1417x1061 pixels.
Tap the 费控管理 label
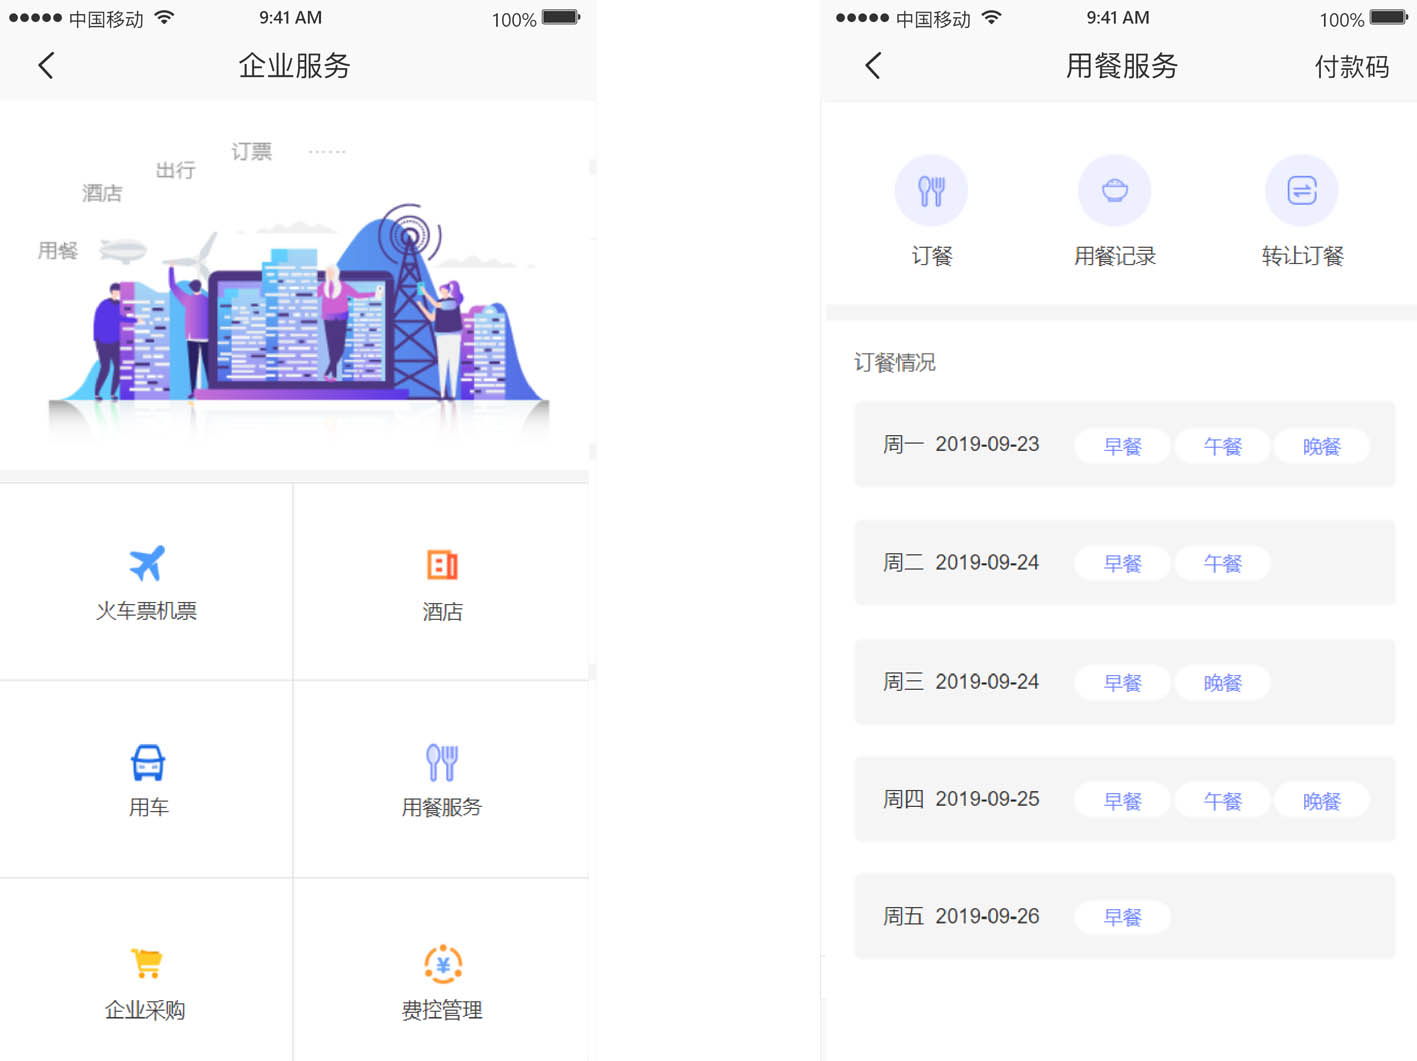click(442, 1010)
